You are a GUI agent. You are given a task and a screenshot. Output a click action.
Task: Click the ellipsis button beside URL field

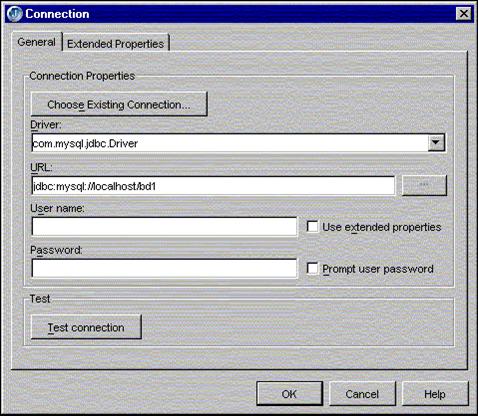click(424, 185)
